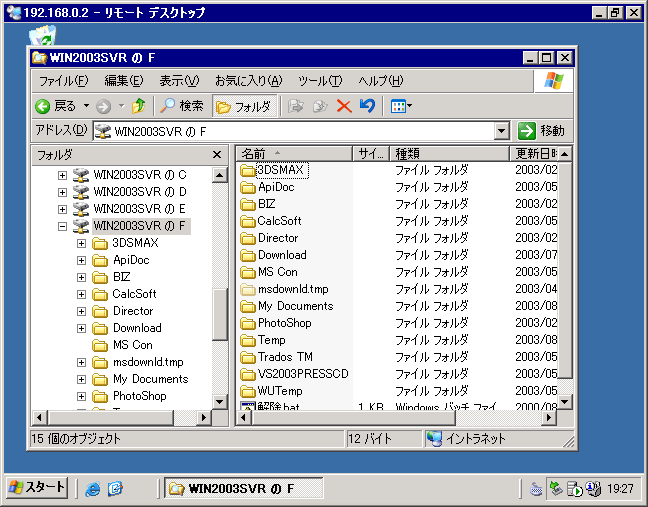Select 3DSMAX folder icon in file list

click(248, 170)
